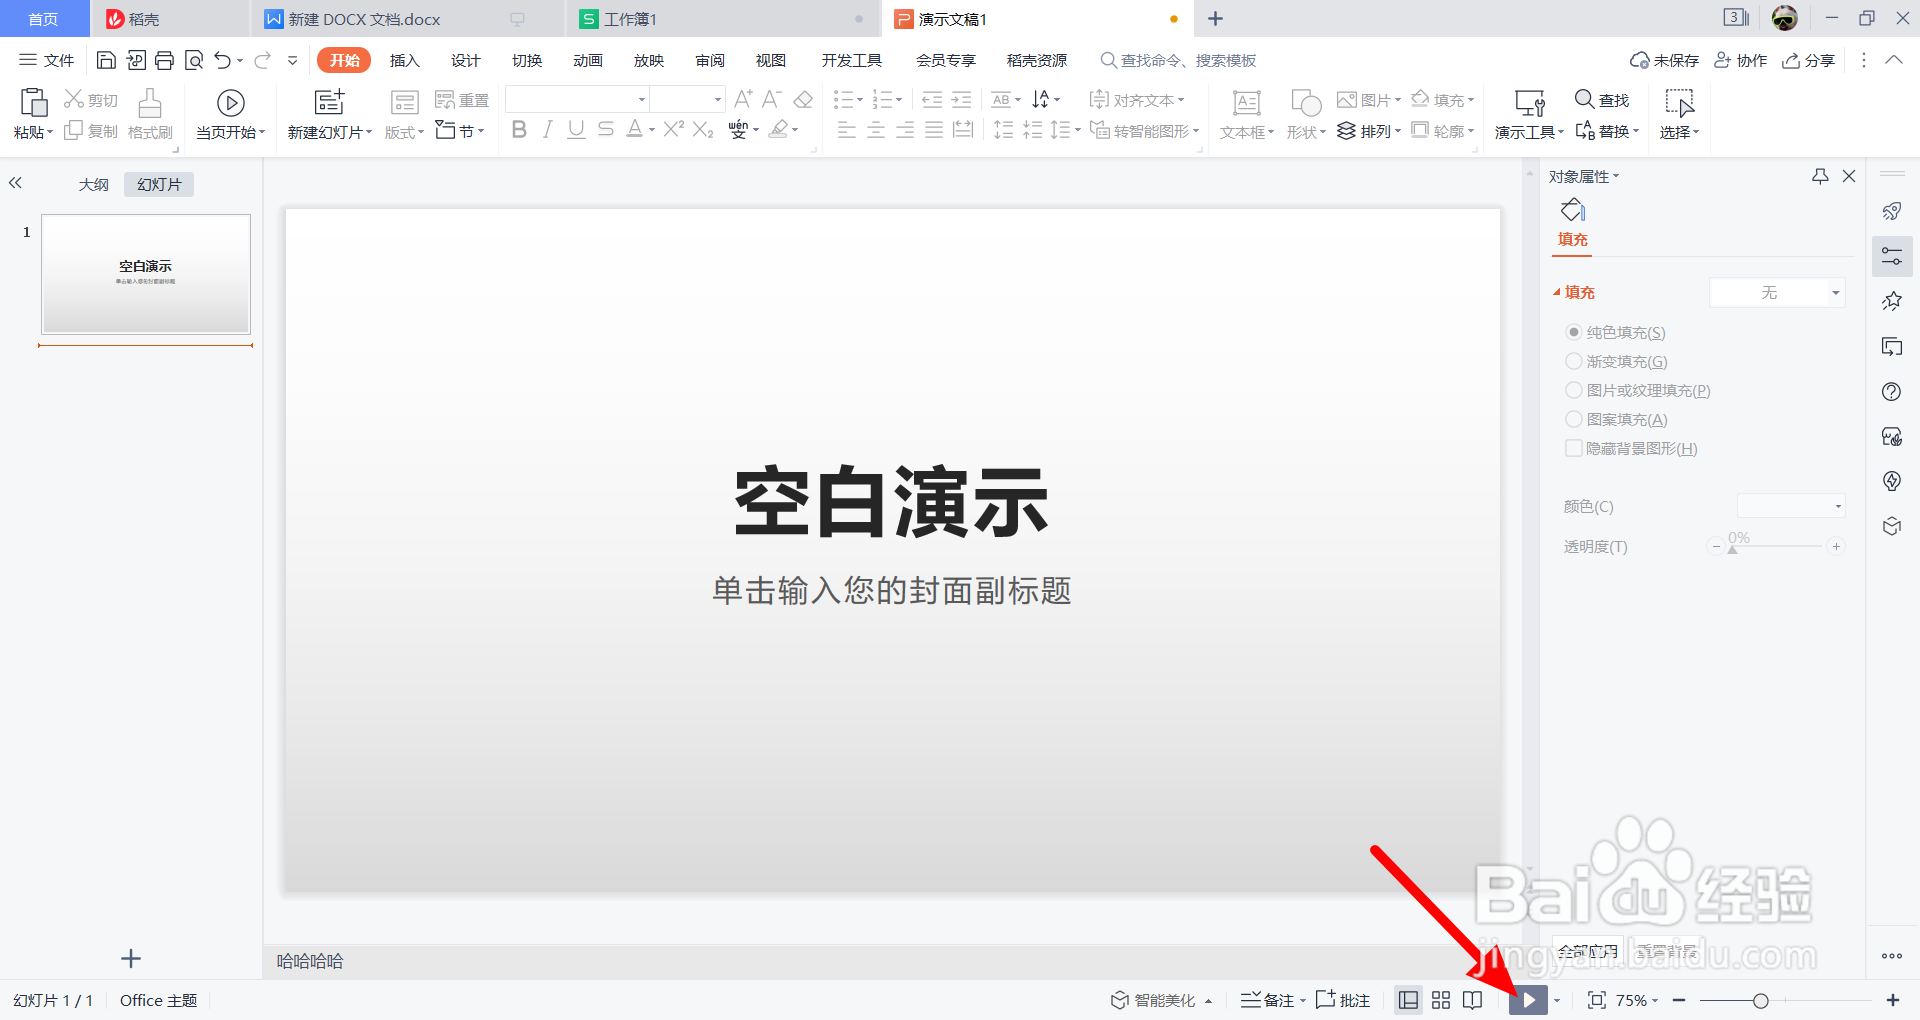Click the Cut (剪切) scissors icon
1920x1020 pixels.
(x=74, y=99)
